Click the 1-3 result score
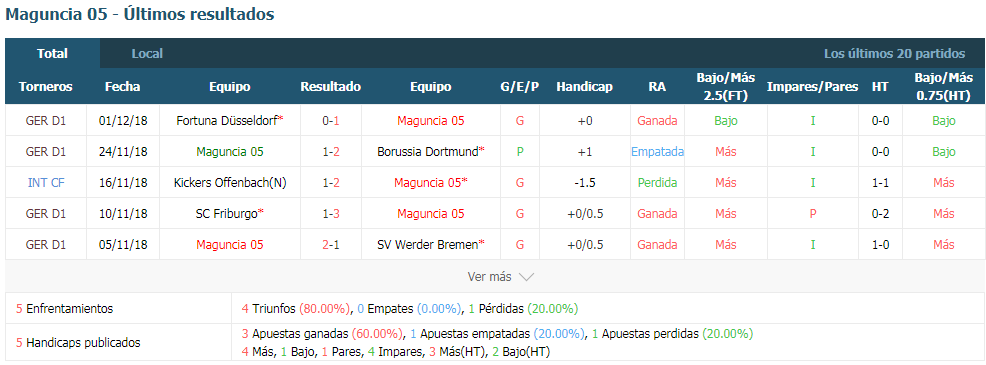This screenshot has width=986, height=365. pos(331,213)
